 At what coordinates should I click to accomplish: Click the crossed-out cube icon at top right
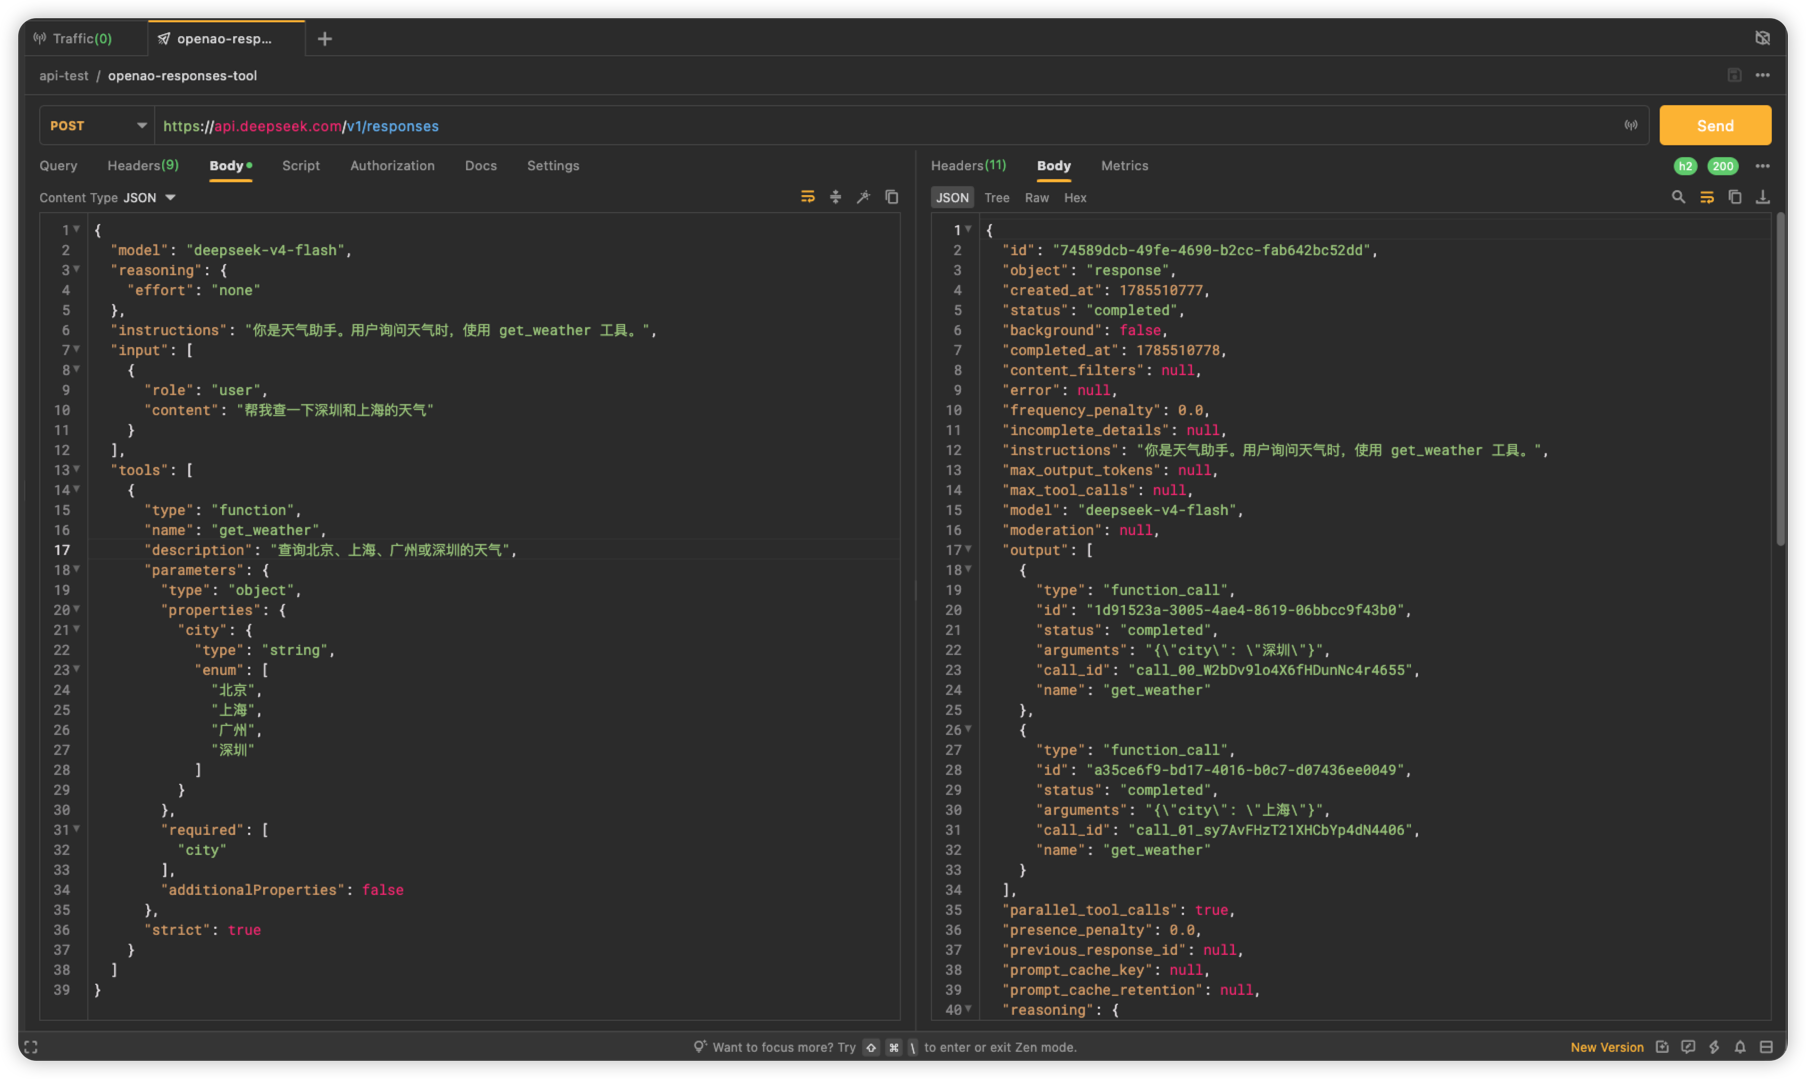click(x=1762, y=38)
